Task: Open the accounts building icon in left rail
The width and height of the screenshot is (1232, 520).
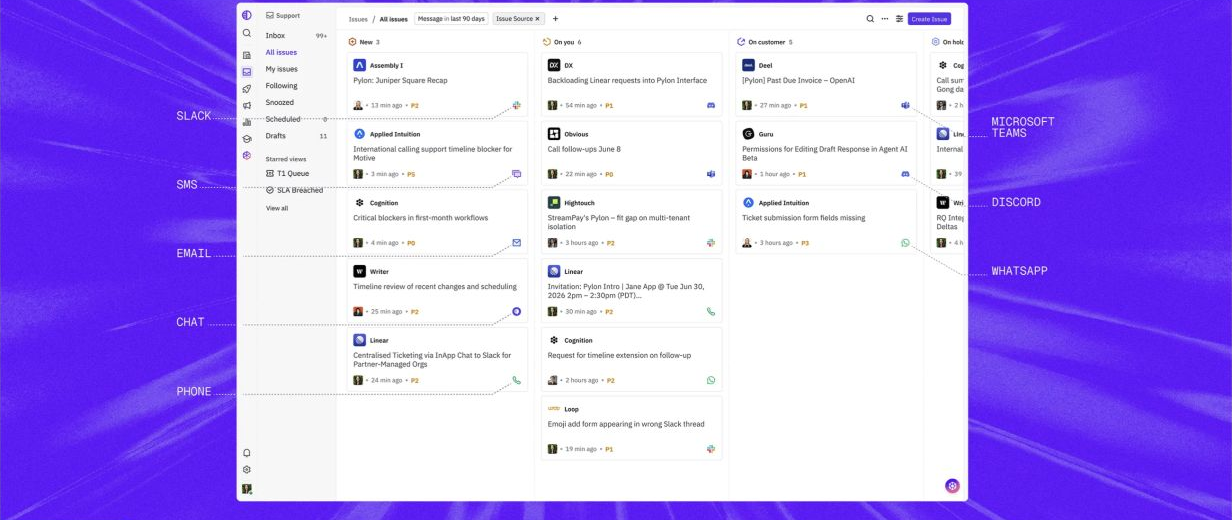Action: pos(247,55)
